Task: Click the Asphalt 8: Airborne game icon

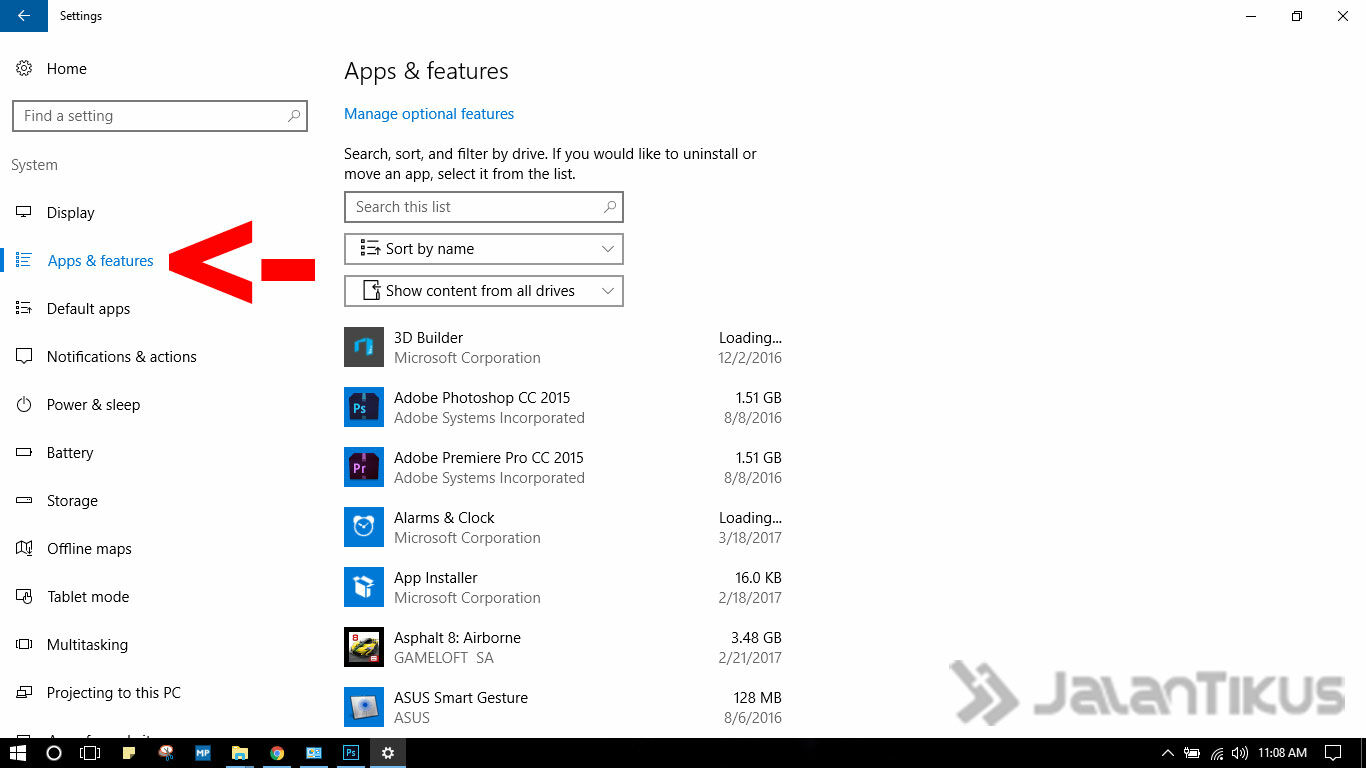Action: point(364,647)
